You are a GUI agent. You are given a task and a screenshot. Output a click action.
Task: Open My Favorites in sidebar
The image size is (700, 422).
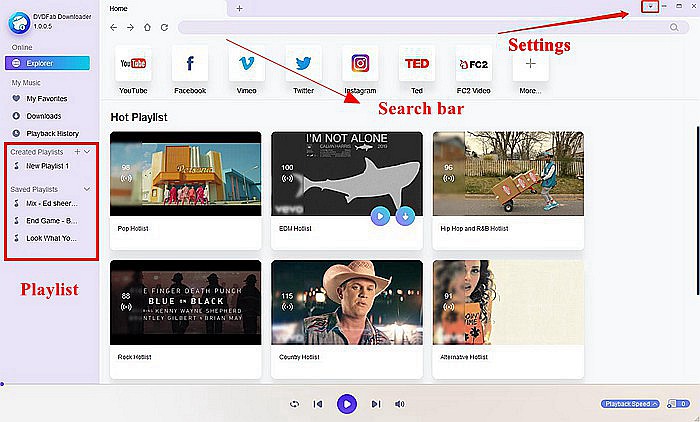tap(46, 99)
